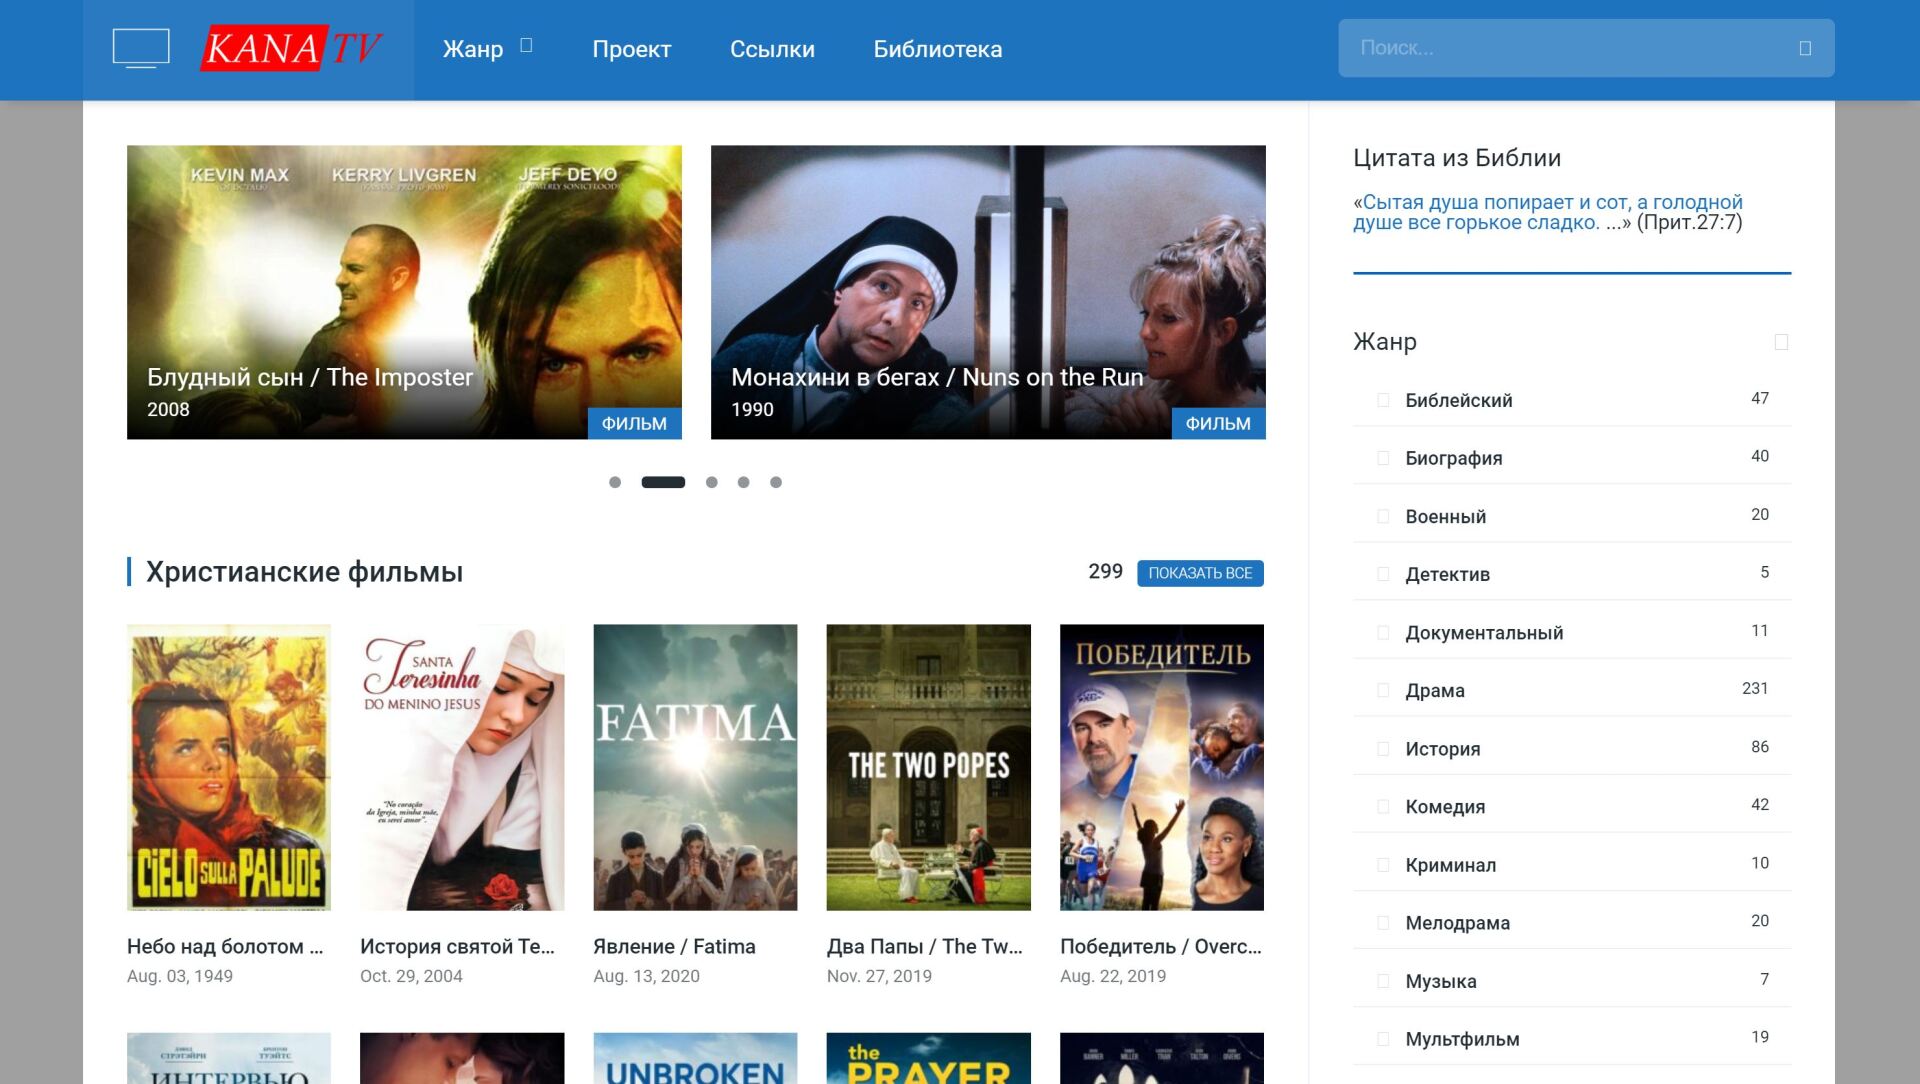Viewport: 1920px width, 1084px height.
Task: Open the Мультфильм genre link
Action: 1462,1039
